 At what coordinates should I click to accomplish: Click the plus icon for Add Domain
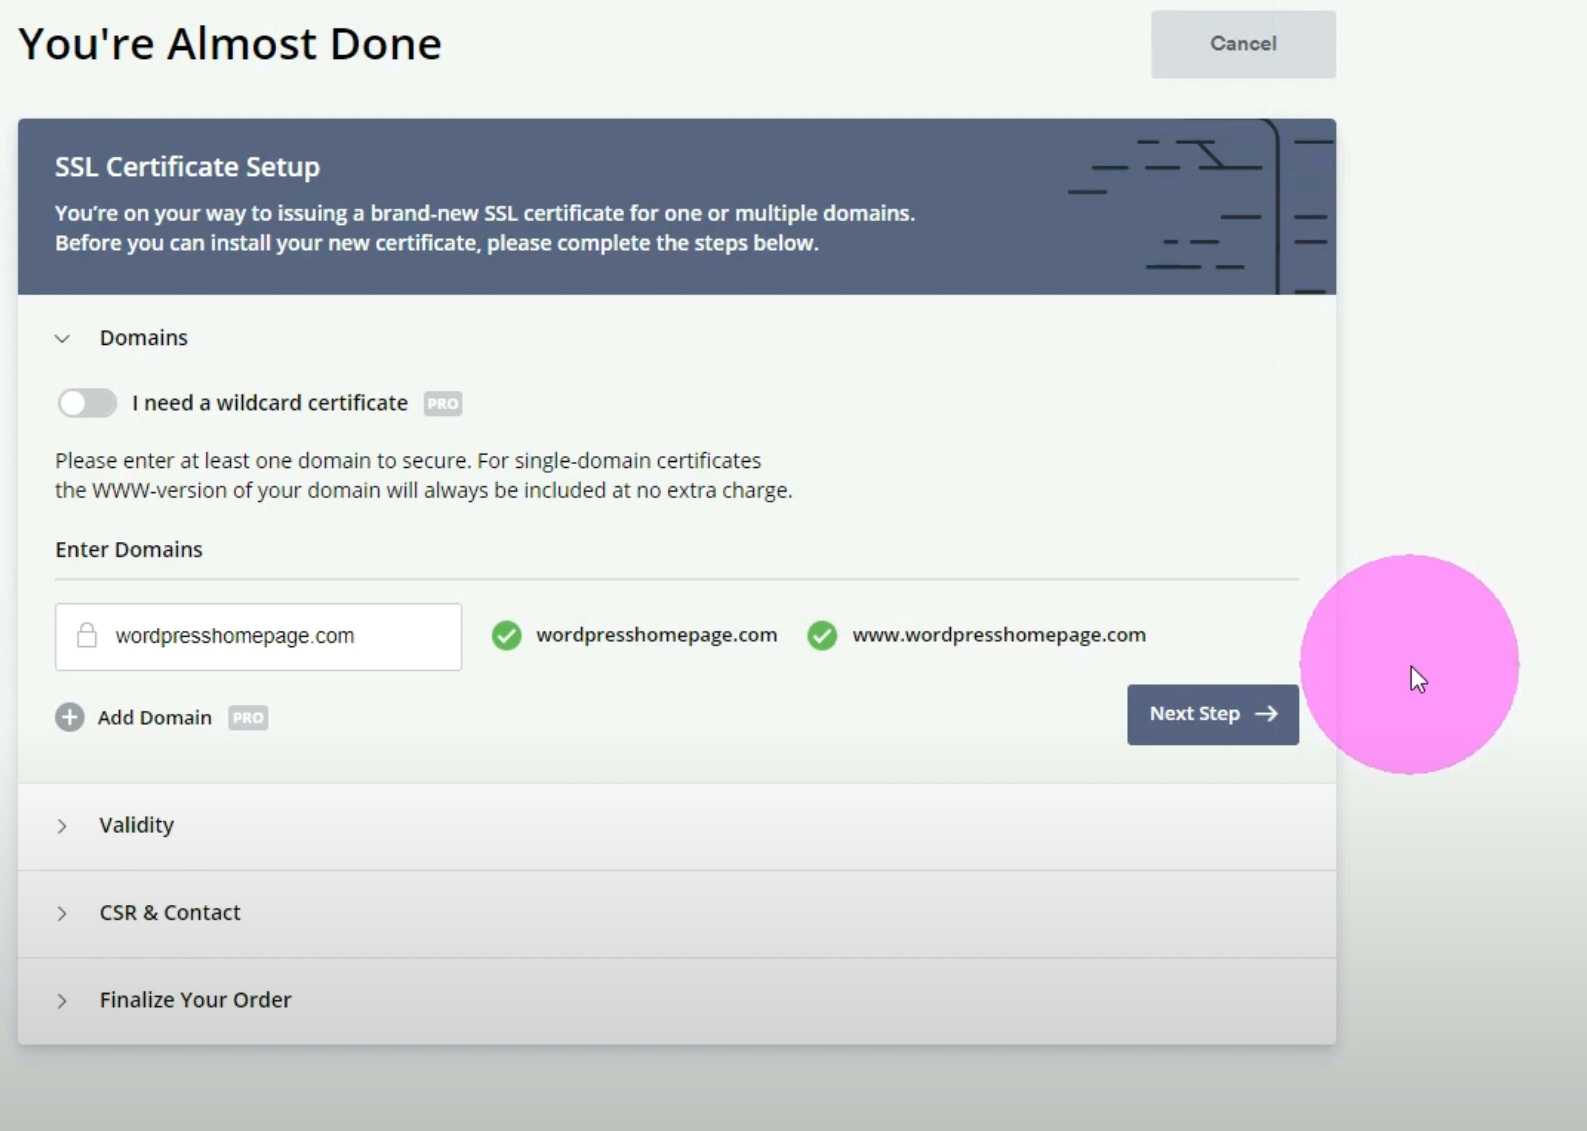pyautogui.click(x=70, y=718)
